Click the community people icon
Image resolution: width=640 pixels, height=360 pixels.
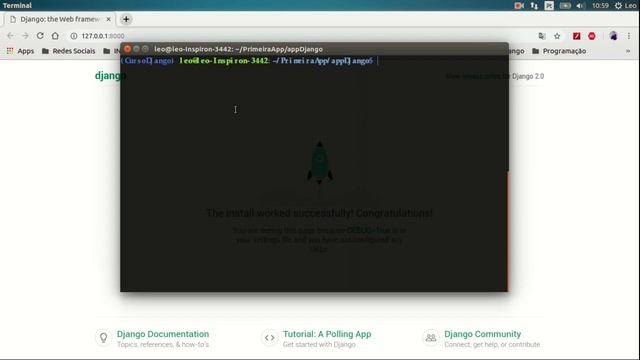click(431, 338)
